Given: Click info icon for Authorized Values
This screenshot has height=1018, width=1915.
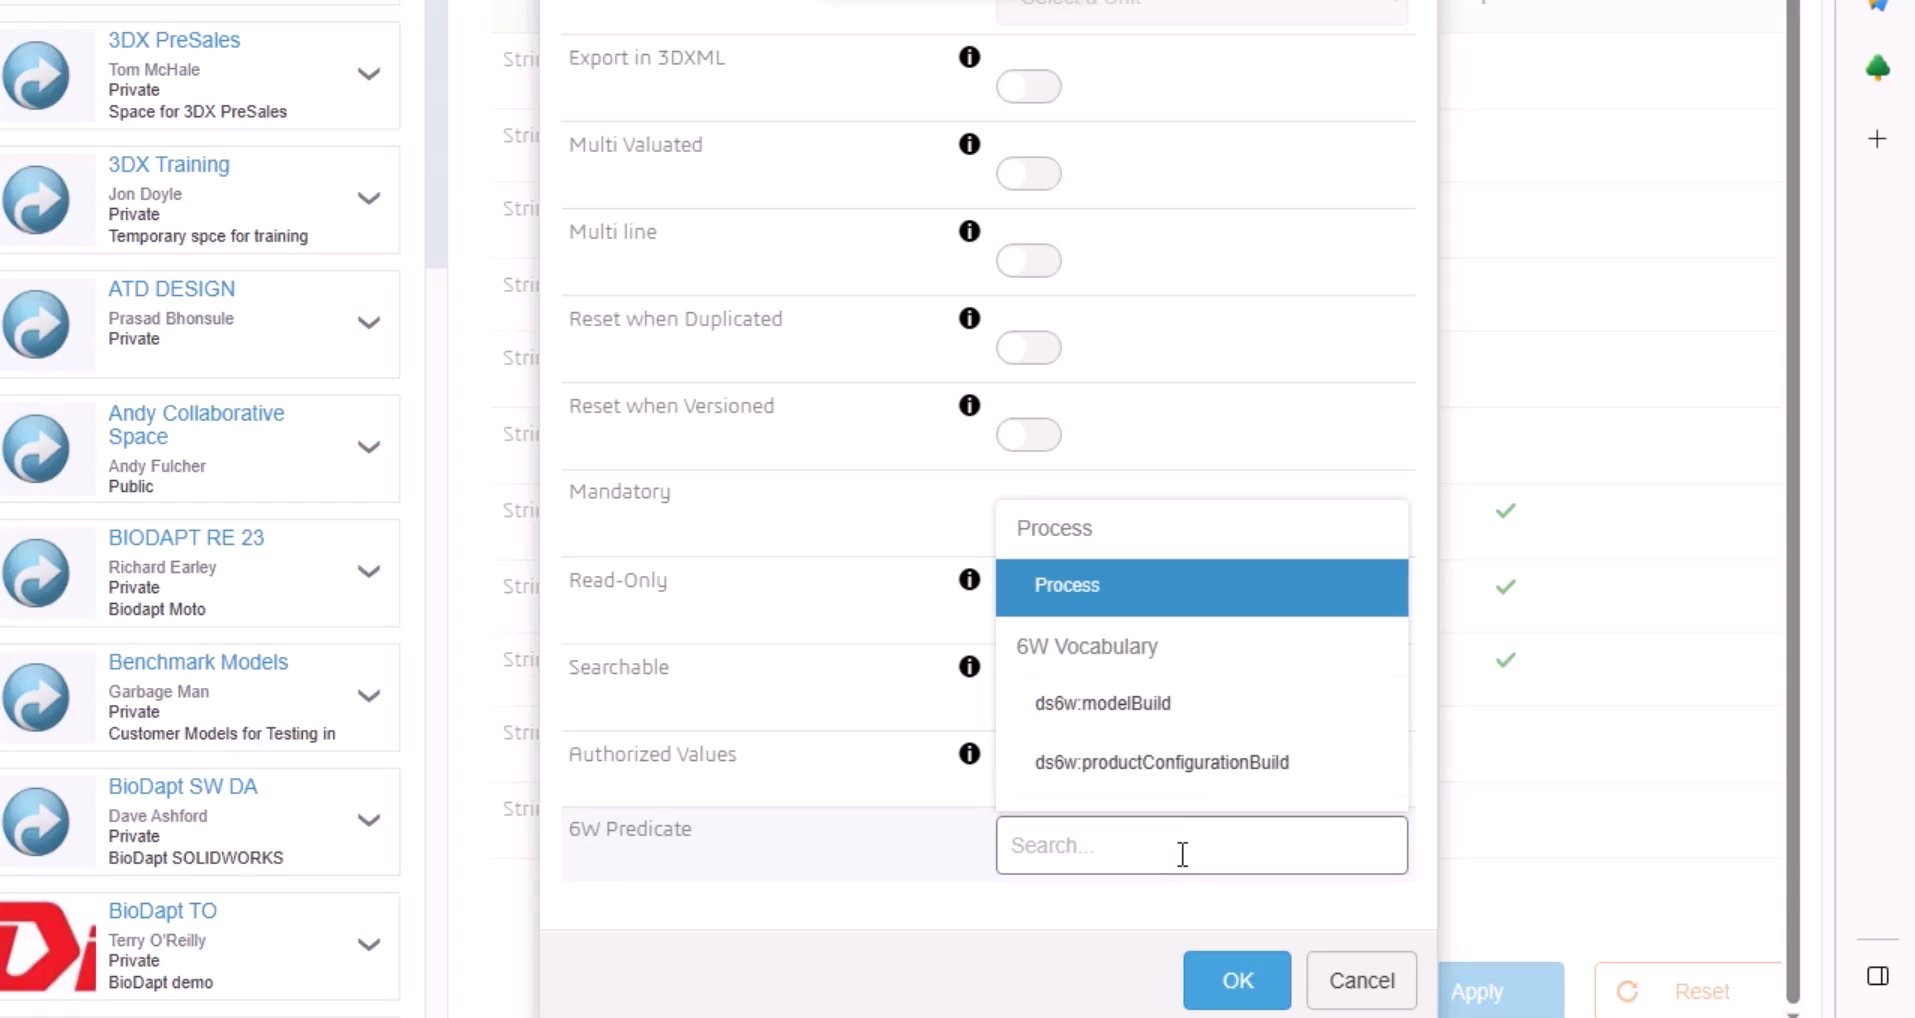Looking at the screenshot, I should coord(969,754).
